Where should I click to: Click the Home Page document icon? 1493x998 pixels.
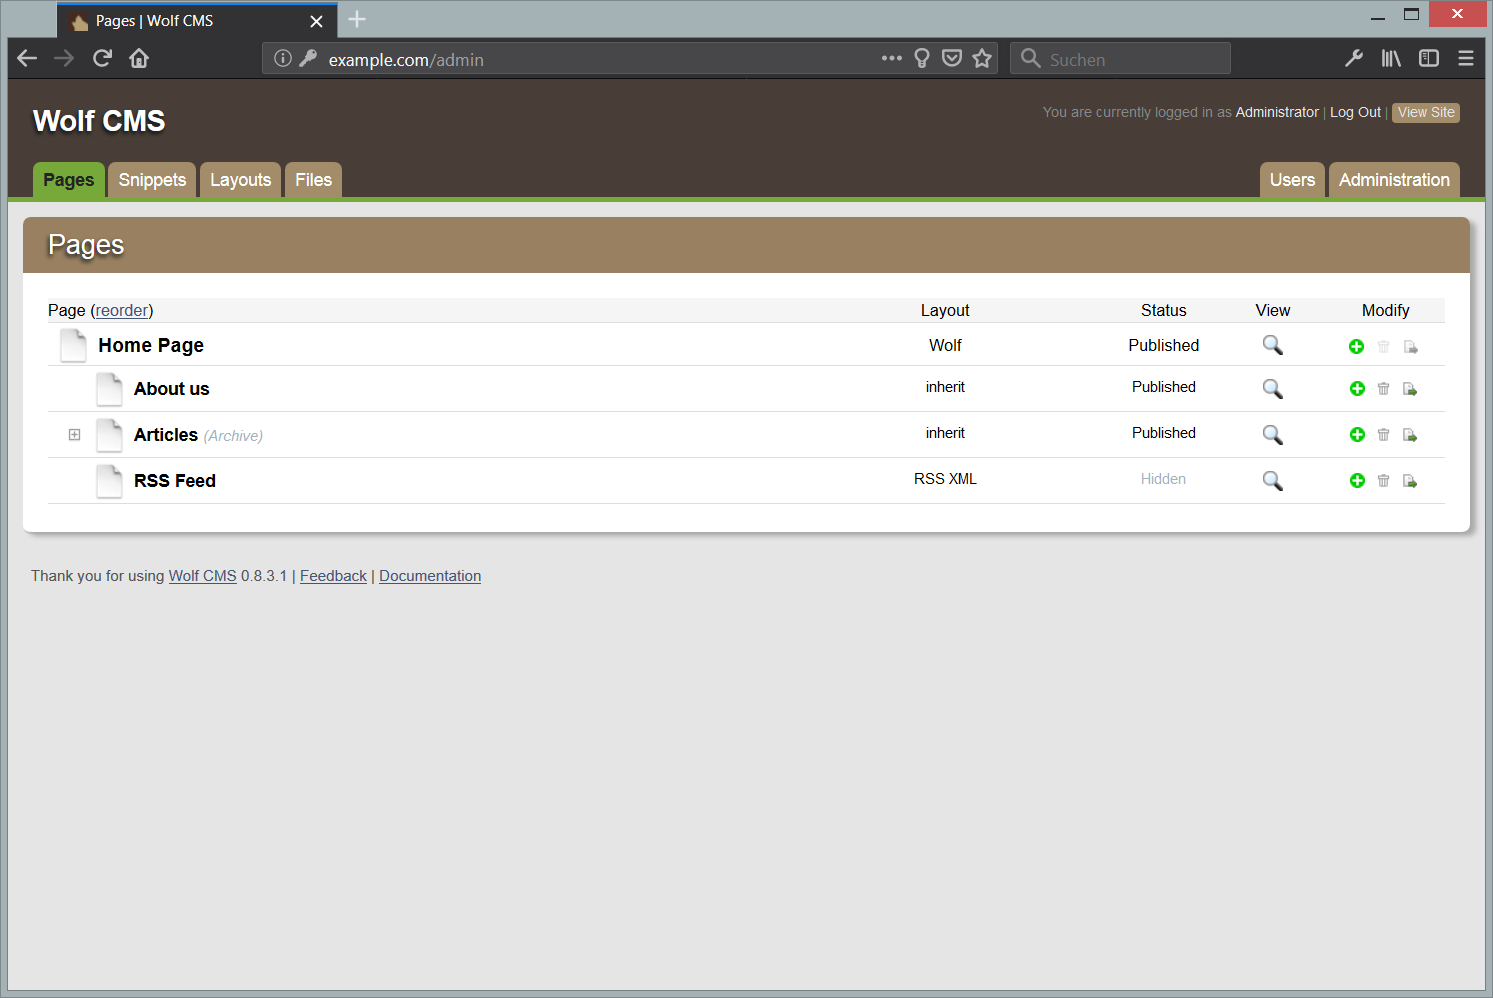pos(73,345)
